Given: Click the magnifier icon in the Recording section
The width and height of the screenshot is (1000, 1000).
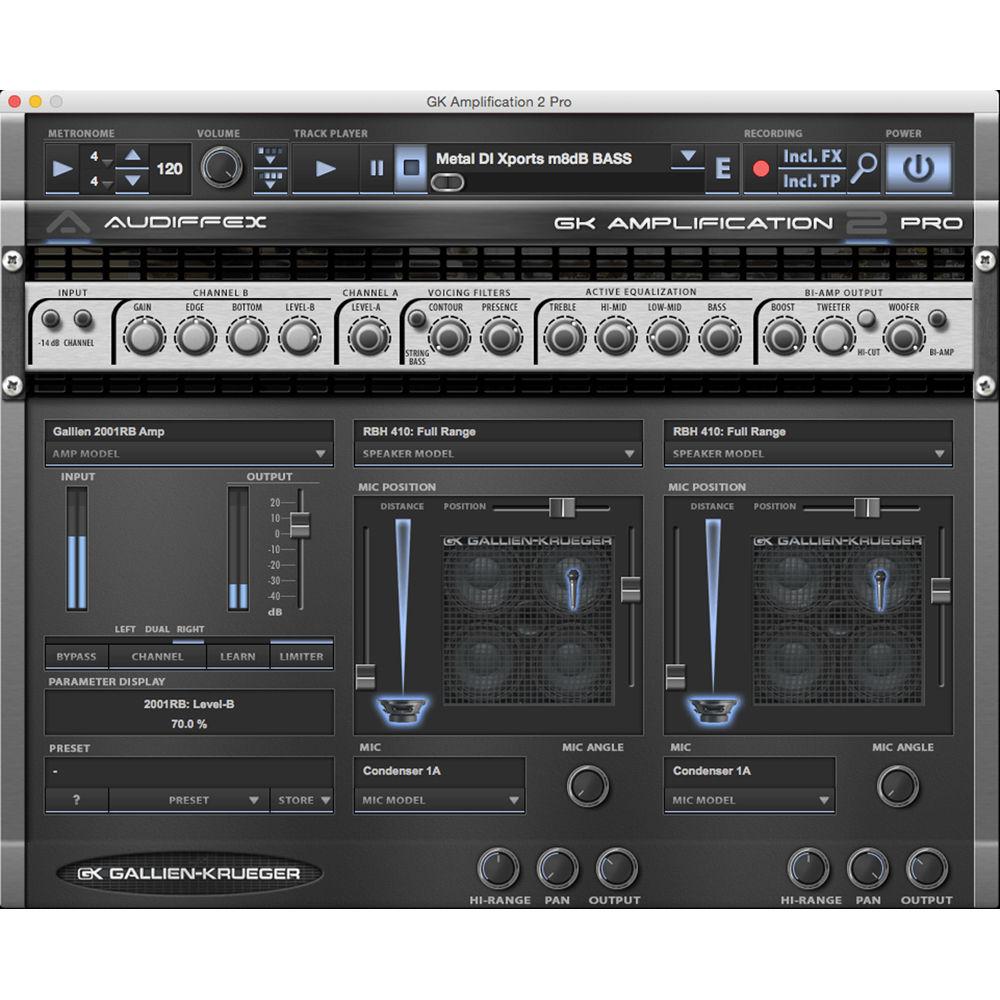Looking at the screenshot, I should click(x=862, y=167).
